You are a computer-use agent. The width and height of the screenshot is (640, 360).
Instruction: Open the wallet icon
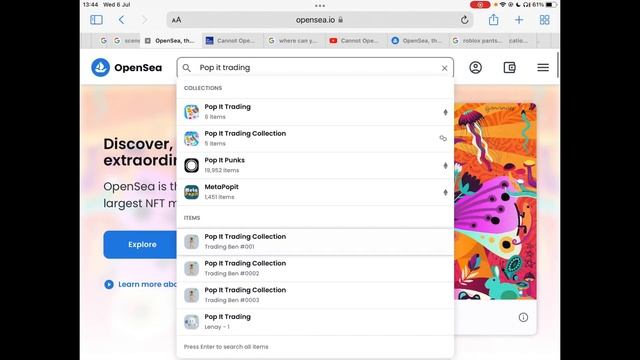pyautogui.click(x=509, y=67)
